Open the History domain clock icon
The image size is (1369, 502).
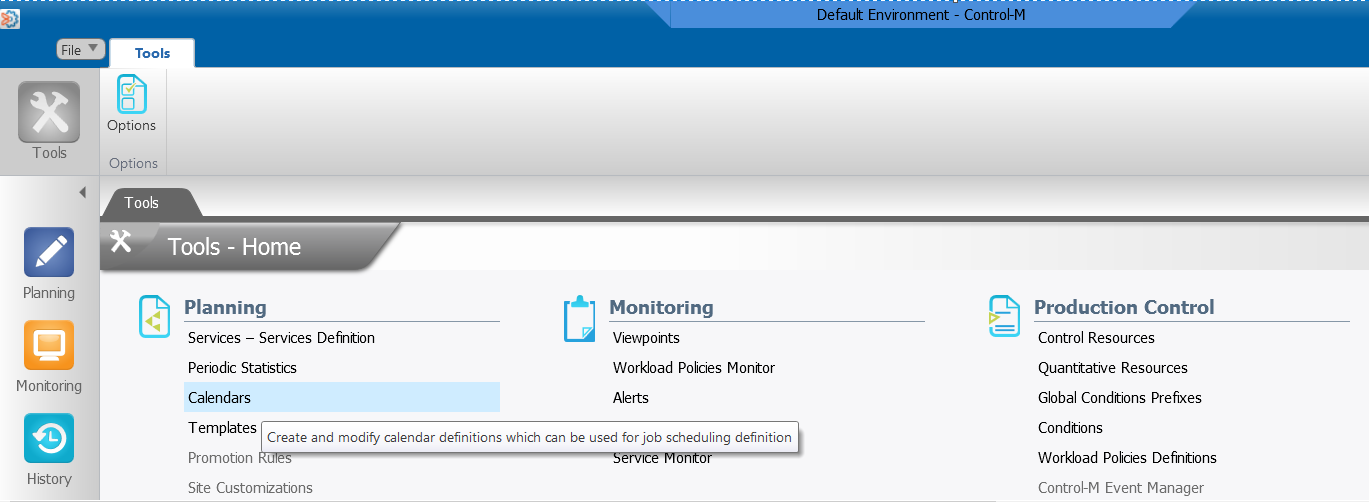click(49, 439)
